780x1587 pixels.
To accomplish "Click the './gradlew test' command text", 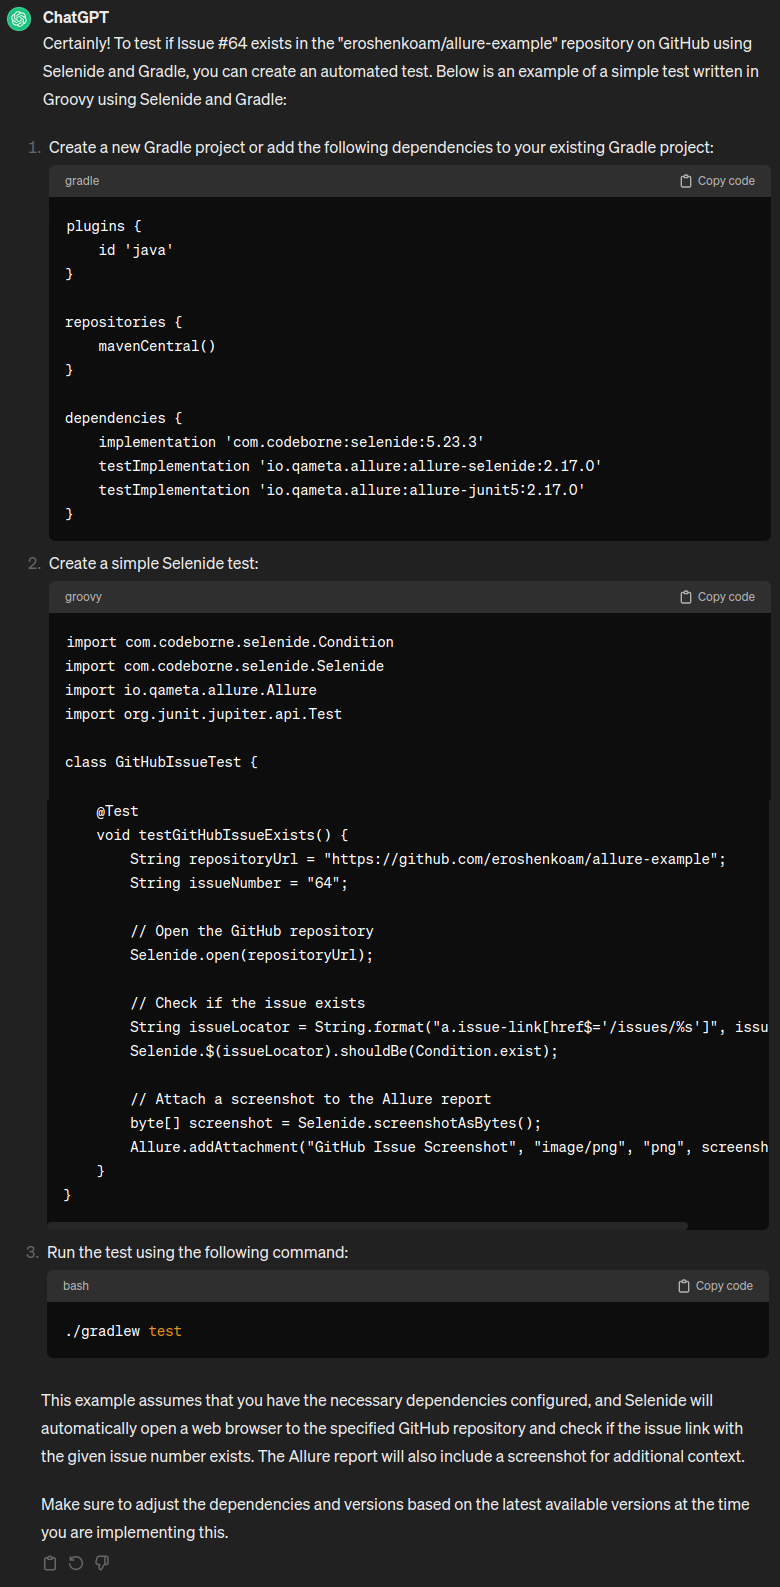I will point(124,1331).
